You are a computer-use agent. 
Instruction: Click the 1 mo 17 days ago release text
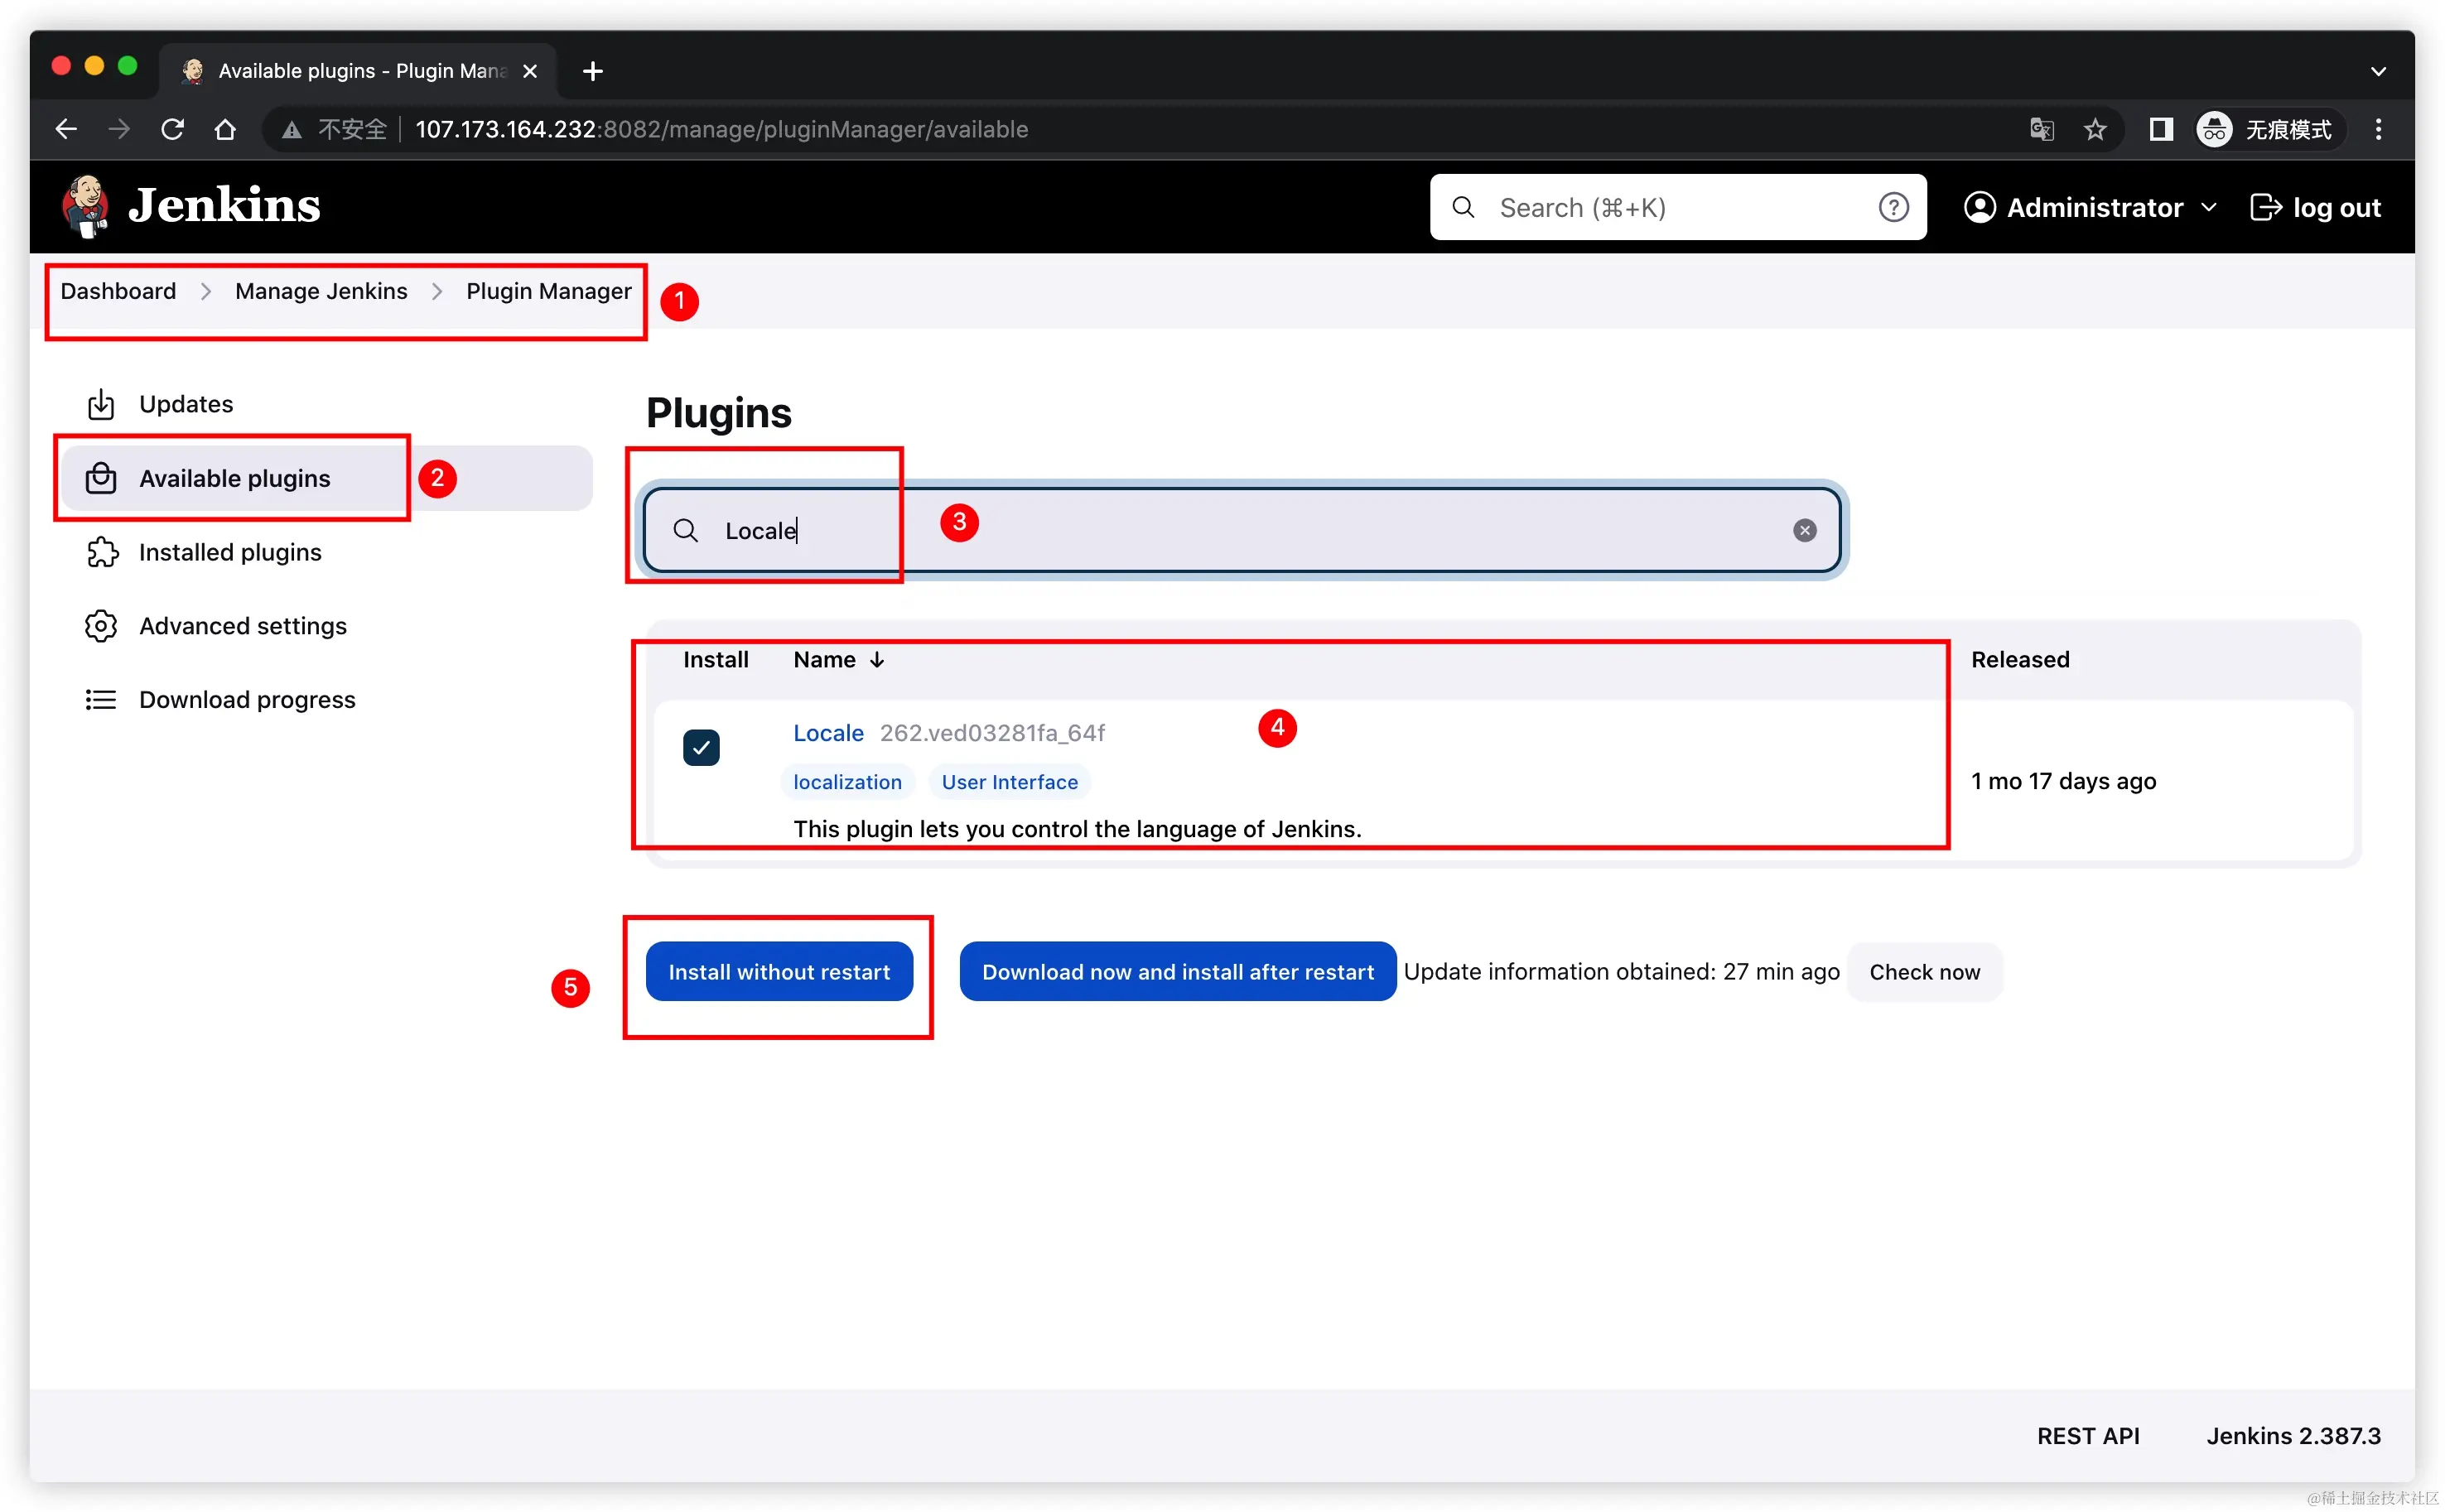point(2063,781)
